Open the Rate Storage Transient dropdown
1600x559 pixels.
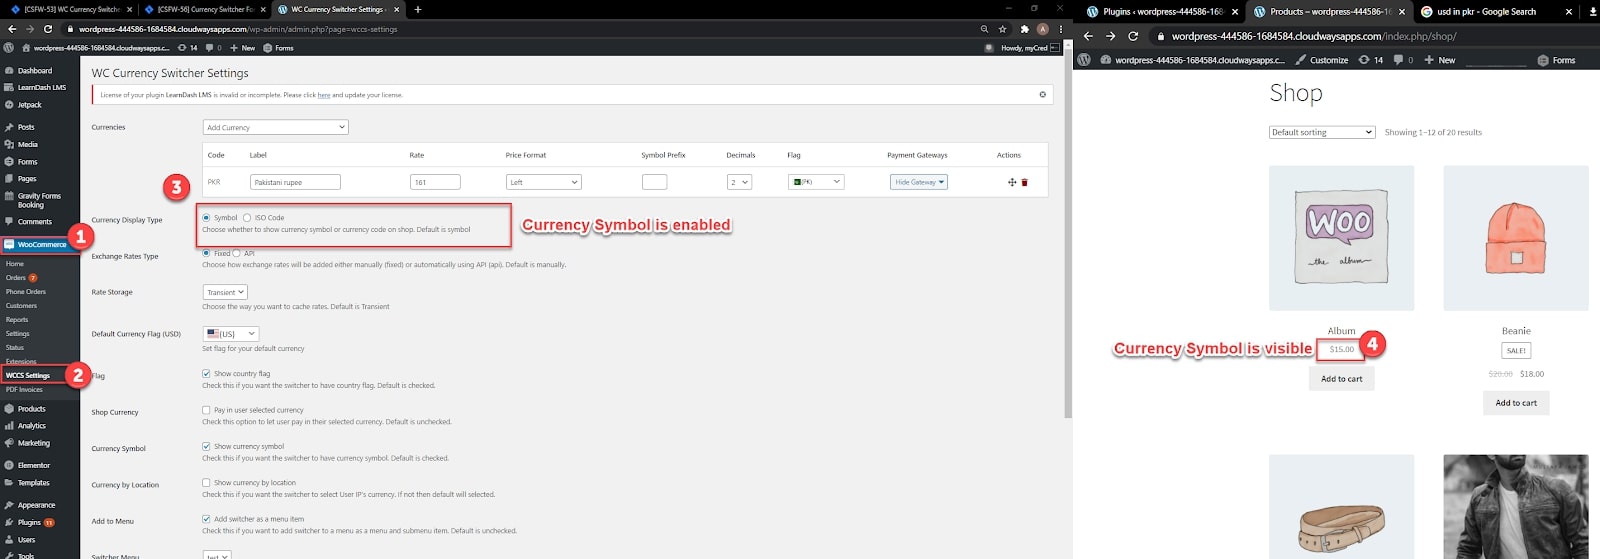click(x=224, y=292)
